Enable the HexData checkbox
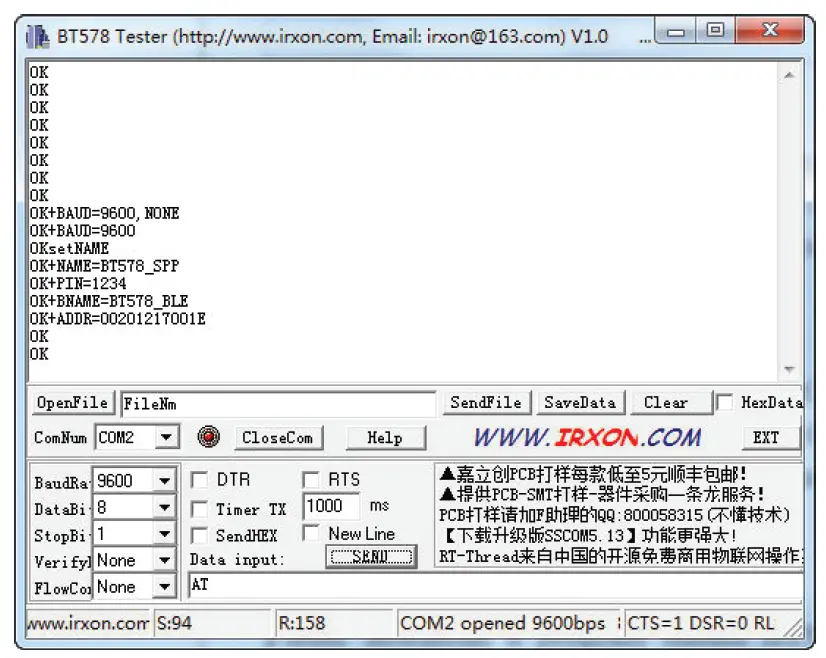The image size is (826, 658). 725,402
